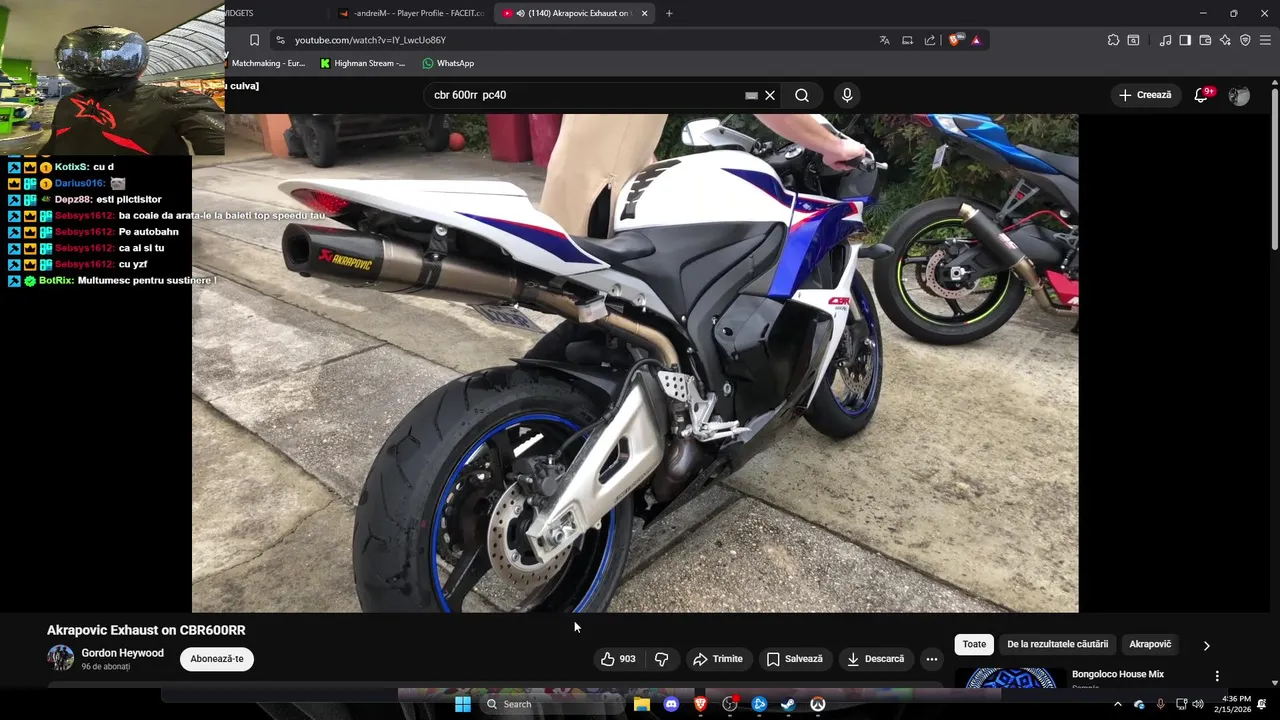This screenshot has height=720, width=1280.
Task: Download the video with Descarcă
Action: click(x=875, y=659)
